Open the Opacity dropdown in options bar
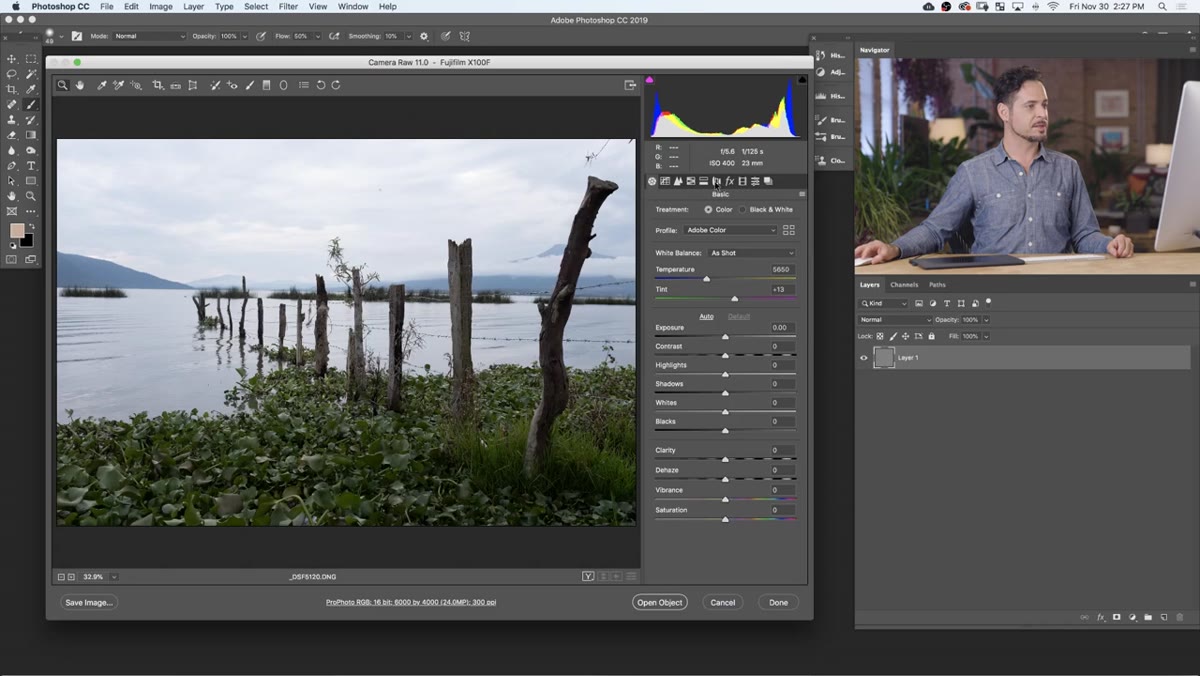This screenshot has height=676, width=1200. (x=244, y=36)
